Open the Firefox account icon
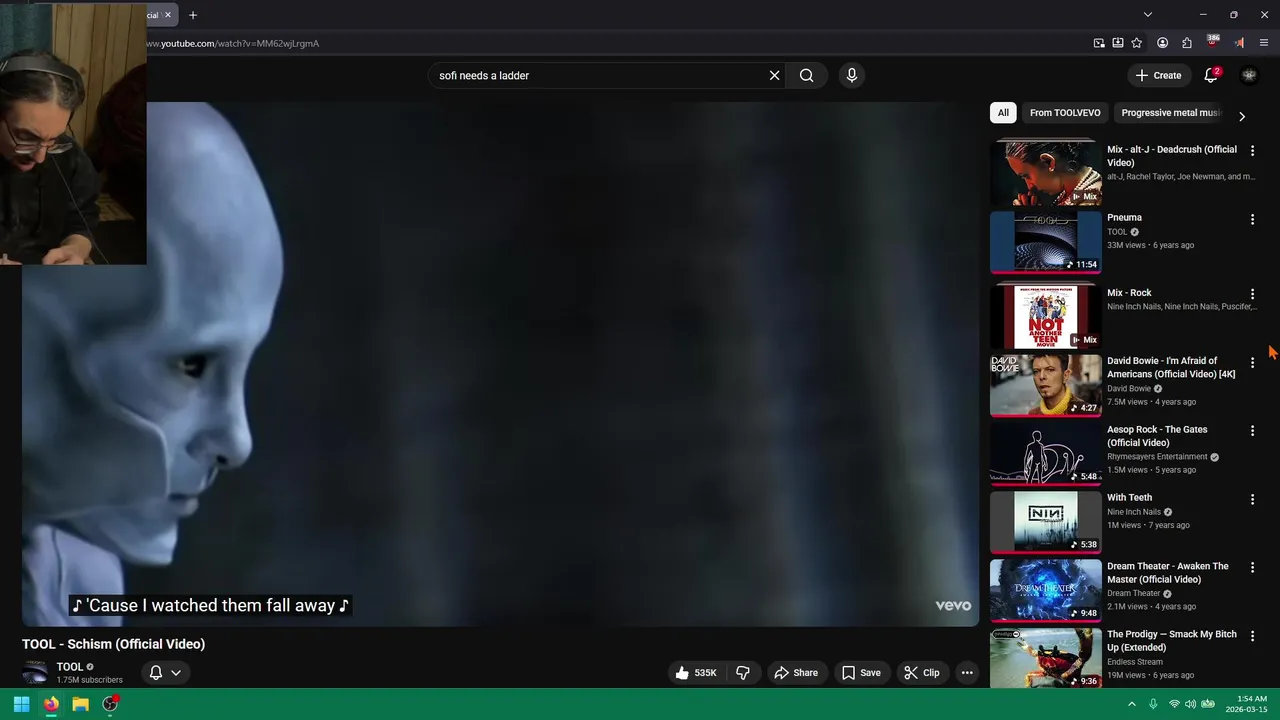The height and width of the screenshot is (720, 1280). pyautogui.click(x=1163, y=43)
